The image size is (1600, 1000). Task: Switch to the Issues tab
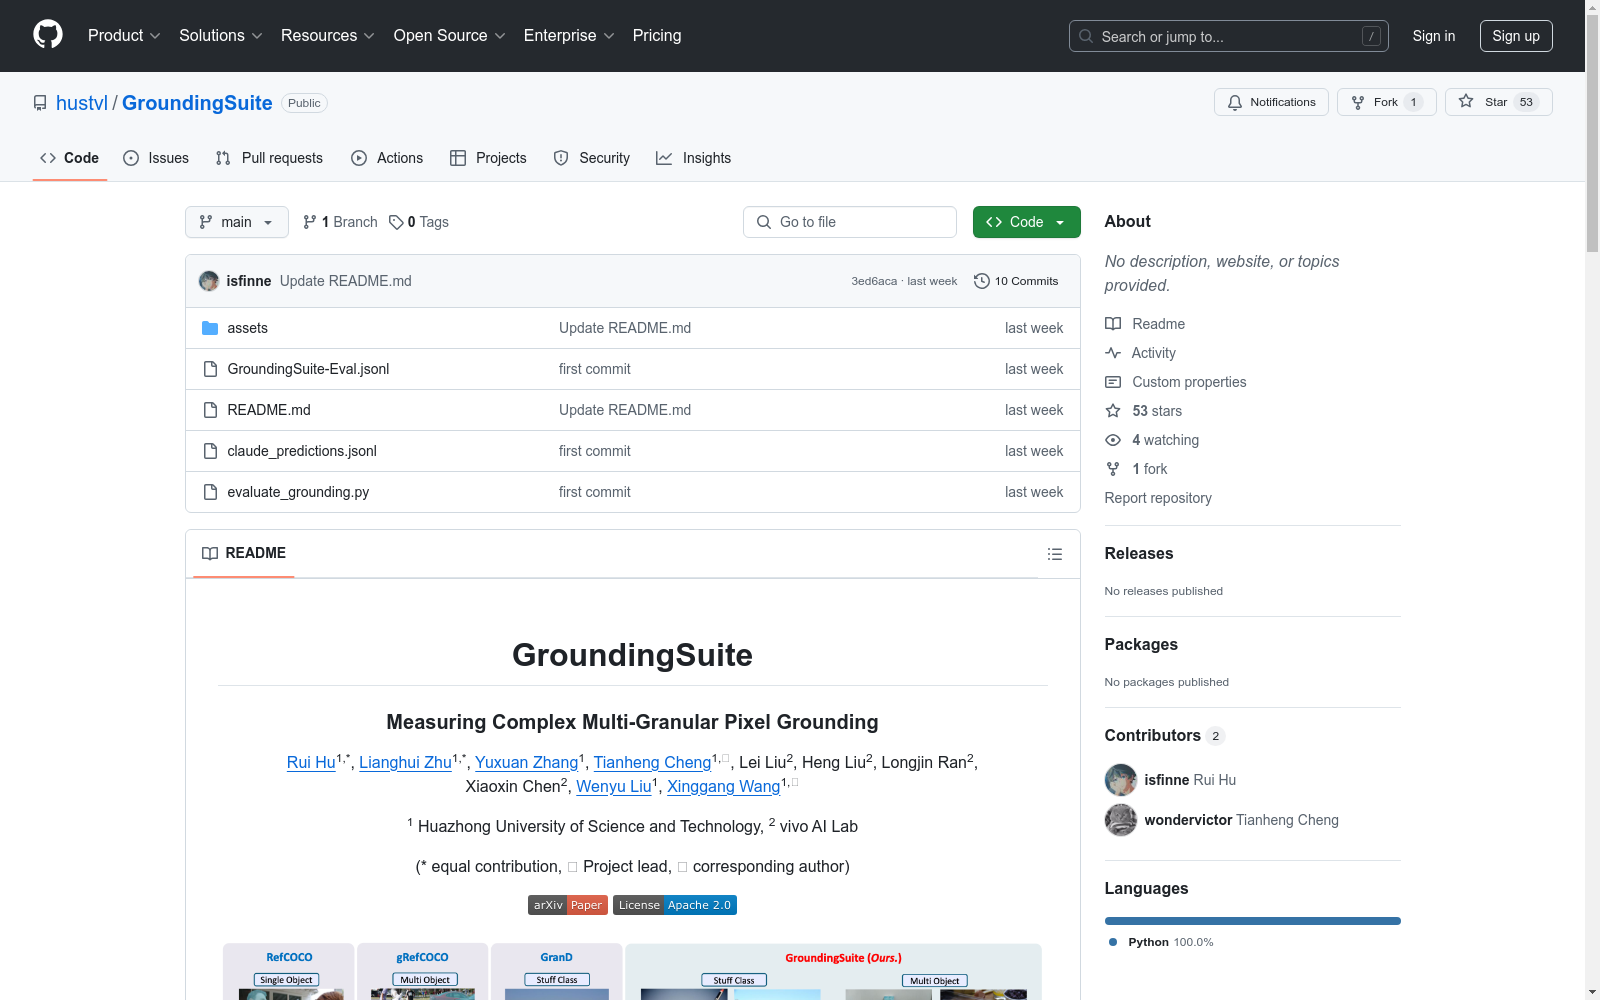pyautogui.click(x=156, y=158)
